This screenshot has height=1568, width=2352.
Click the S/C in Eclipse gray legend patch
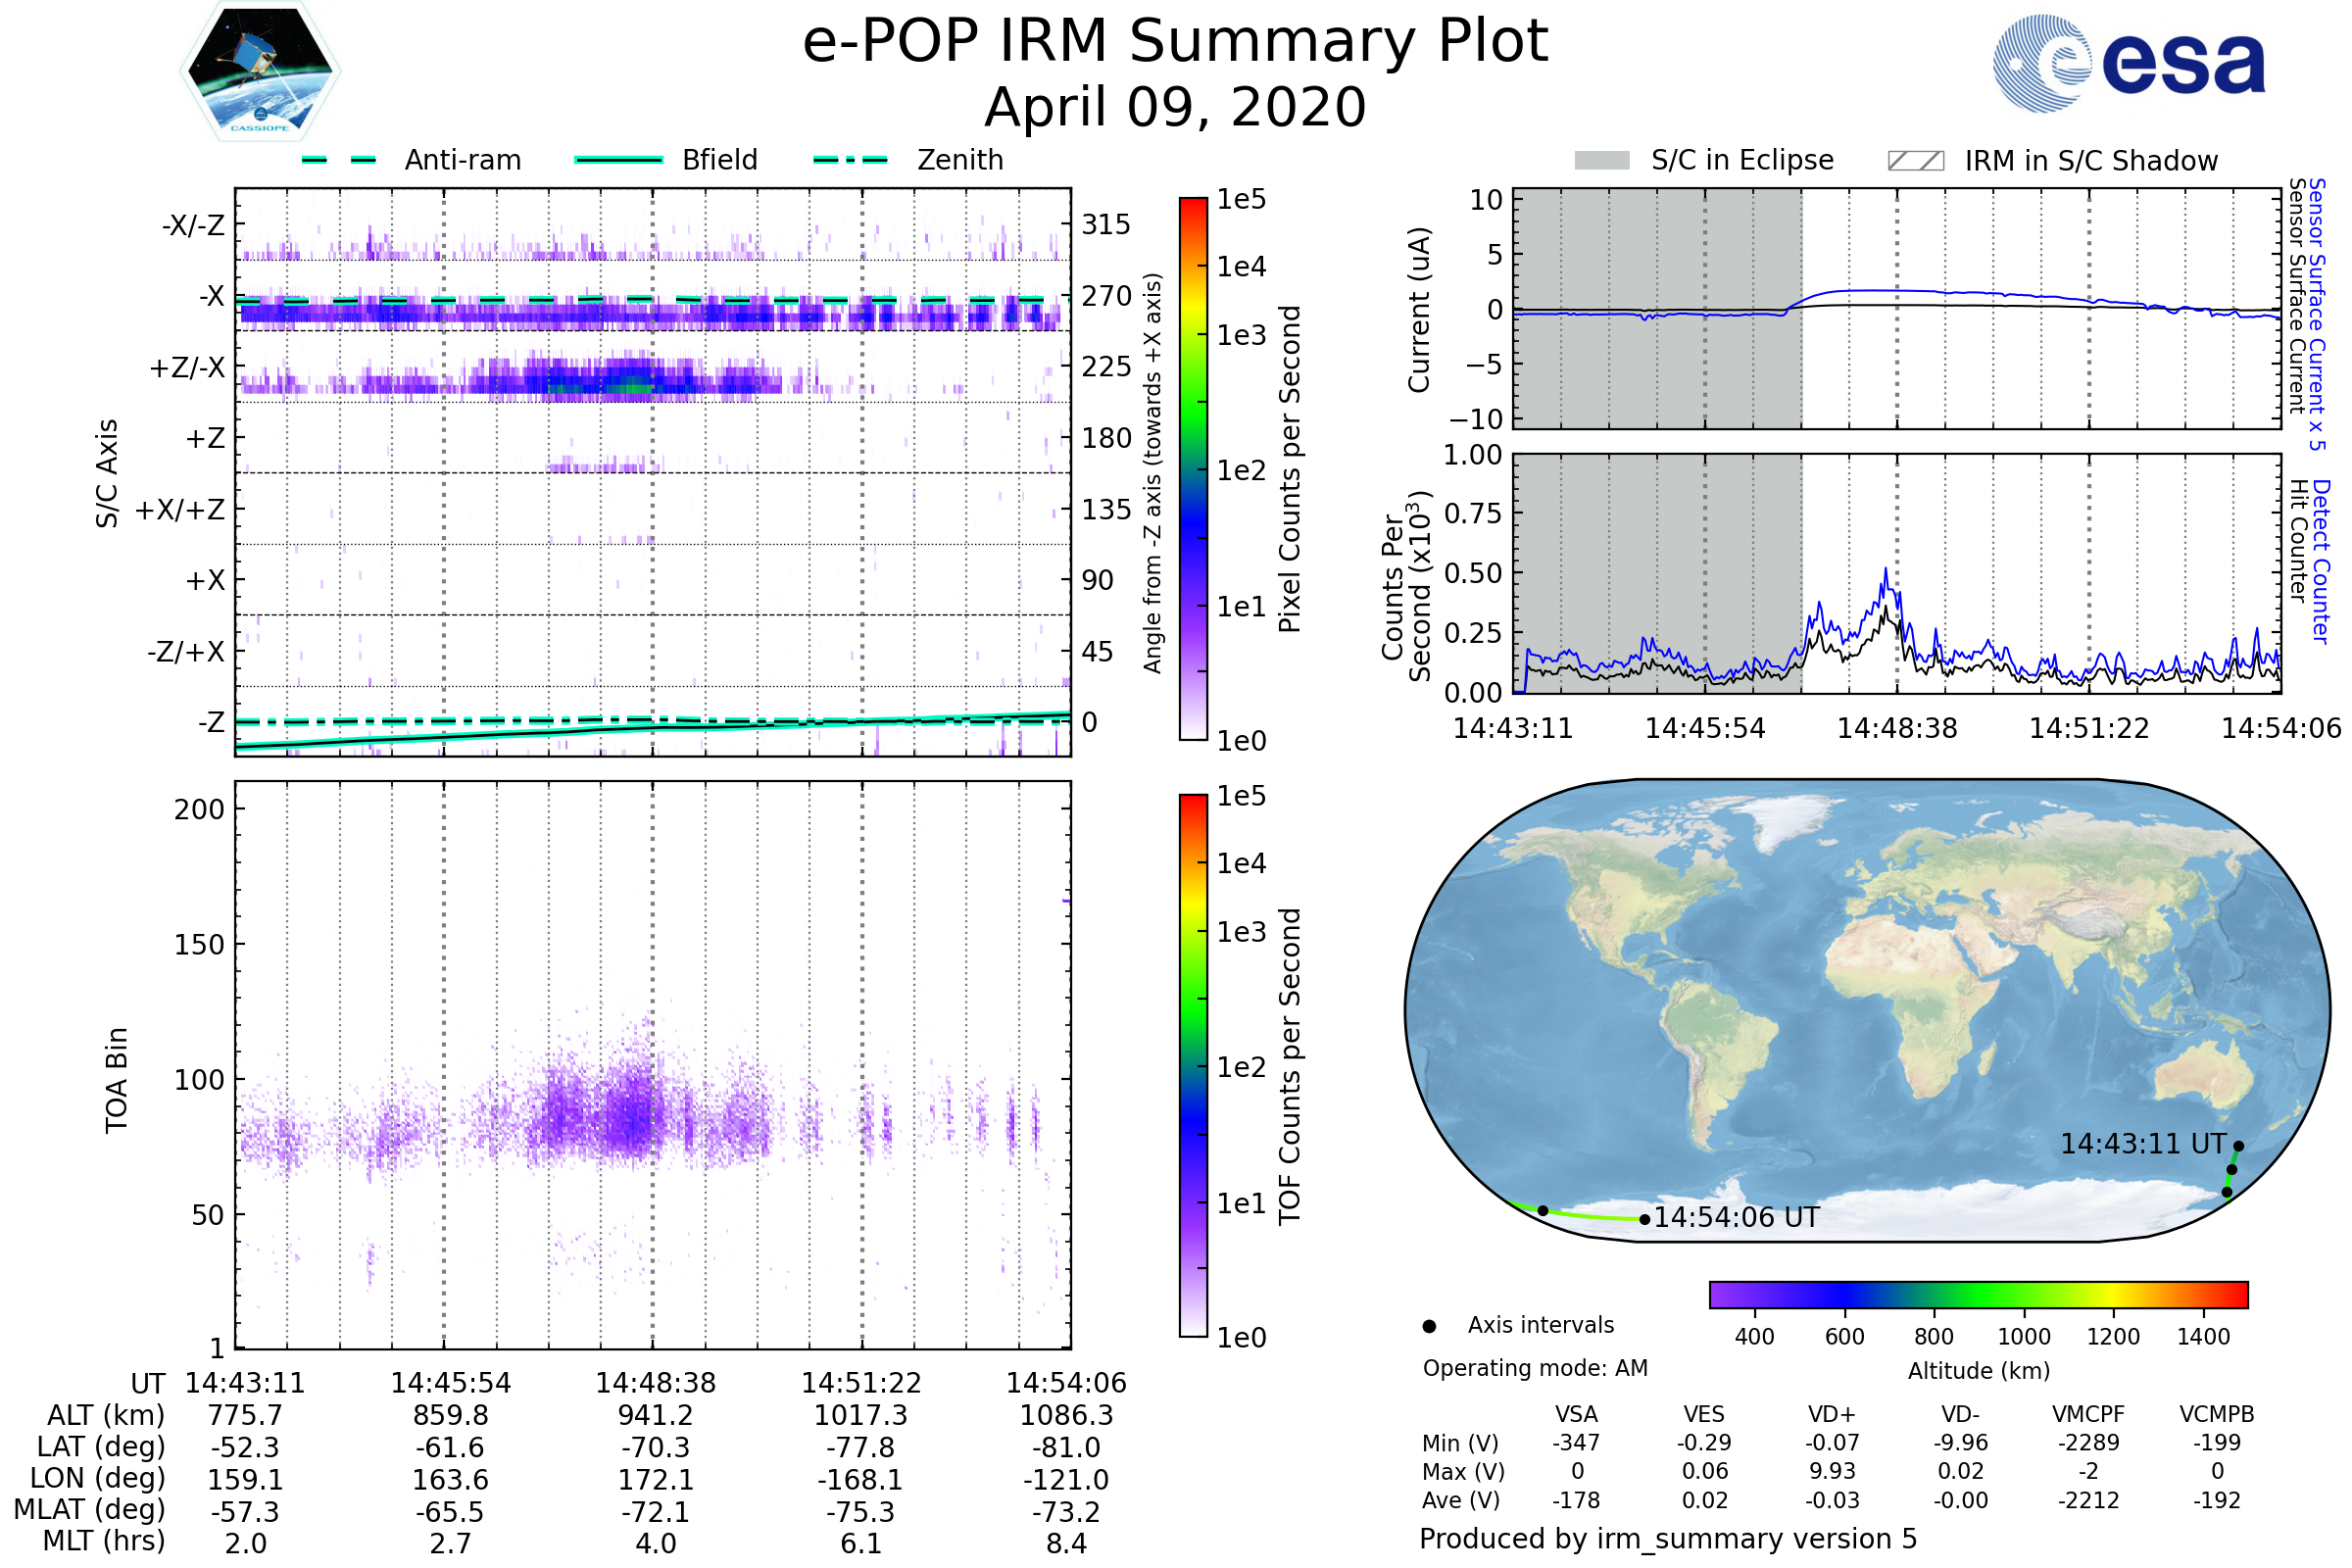point(1602,161)
